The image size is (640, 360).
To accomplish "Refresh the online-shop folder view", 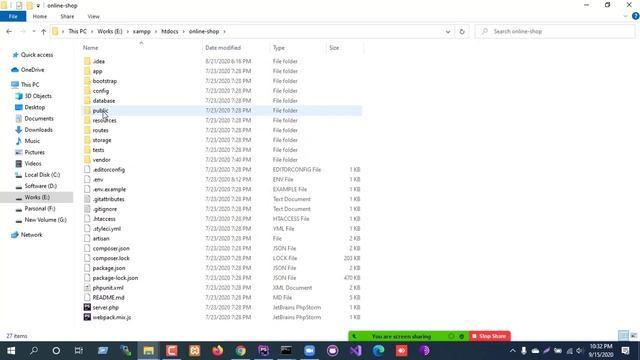I will 462,31.
